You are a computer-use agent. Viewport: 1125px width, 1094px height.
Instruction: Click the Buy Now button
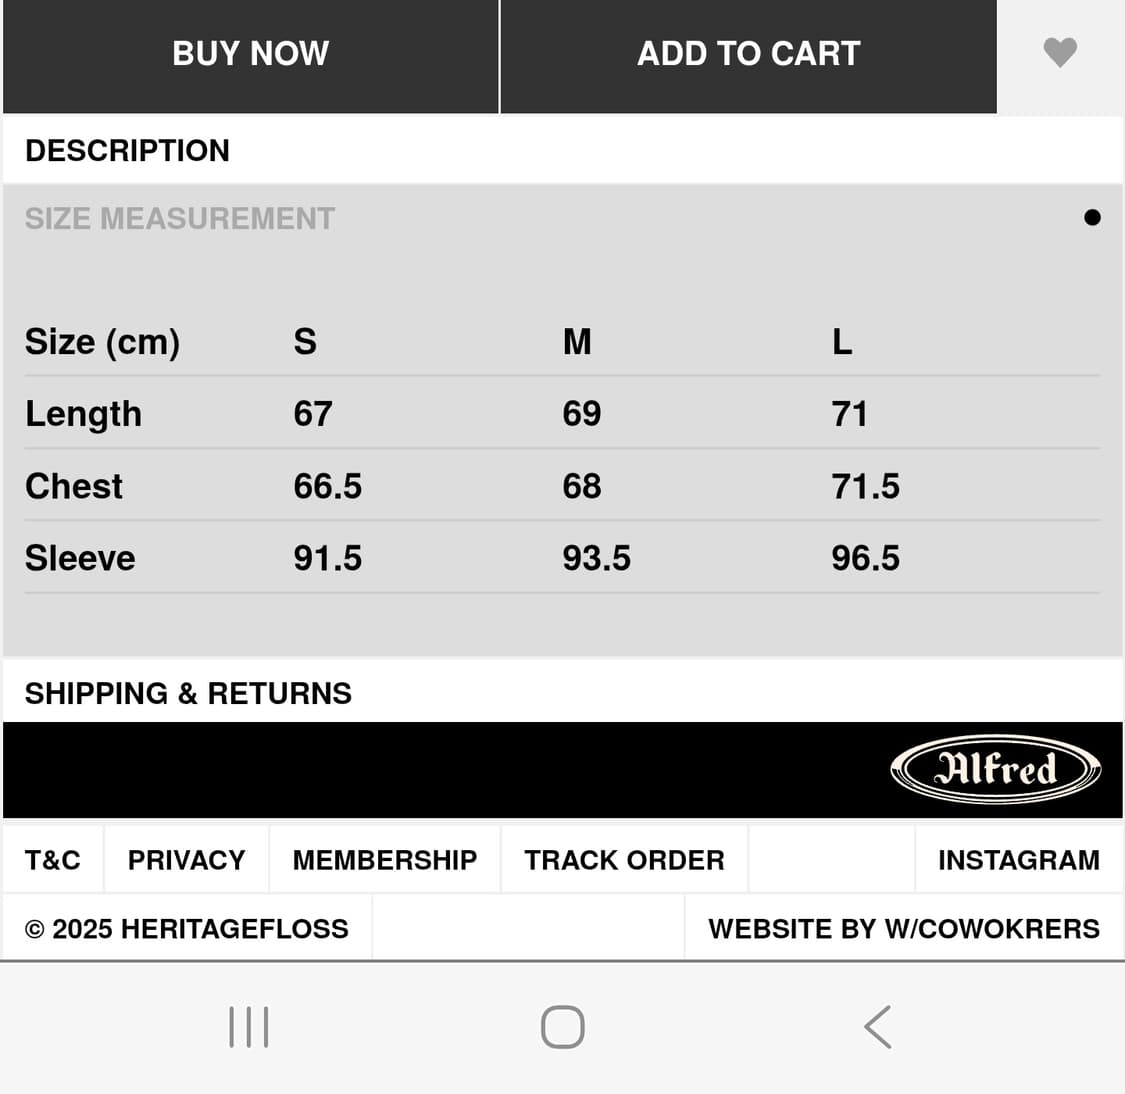coord(250,54)
